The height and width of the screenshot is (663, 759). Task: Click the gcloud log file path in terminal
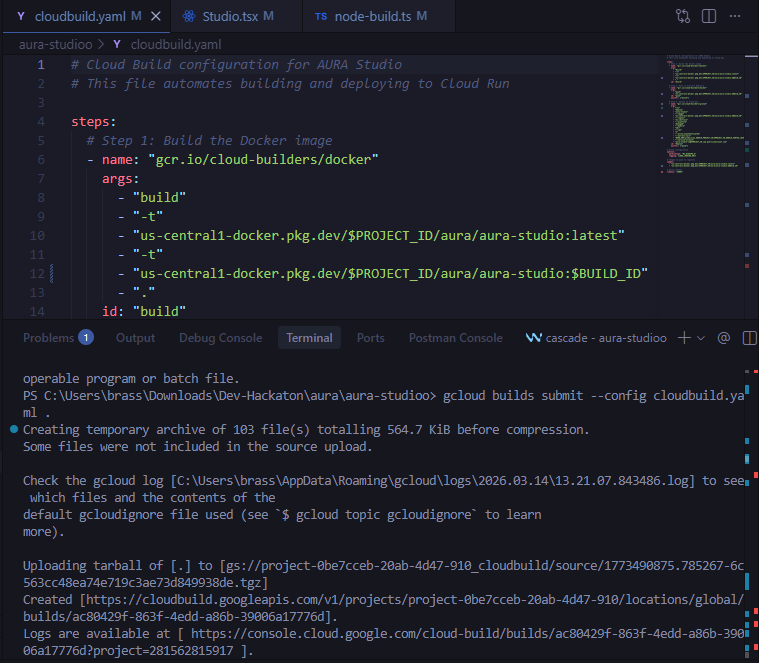click(432, 481)
